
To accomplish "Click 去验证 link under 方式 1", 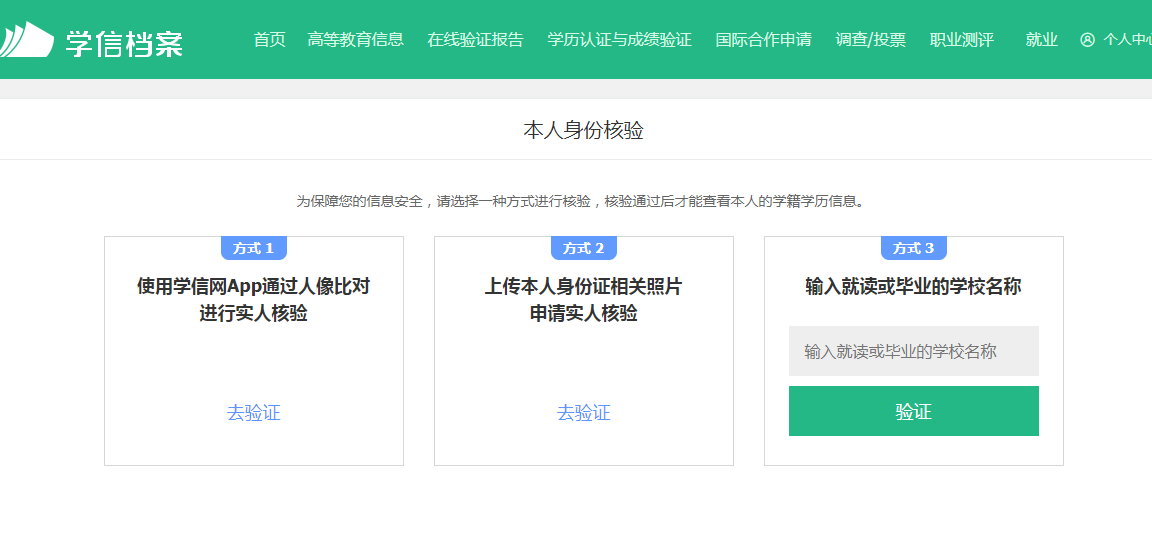I will [254, 413].
